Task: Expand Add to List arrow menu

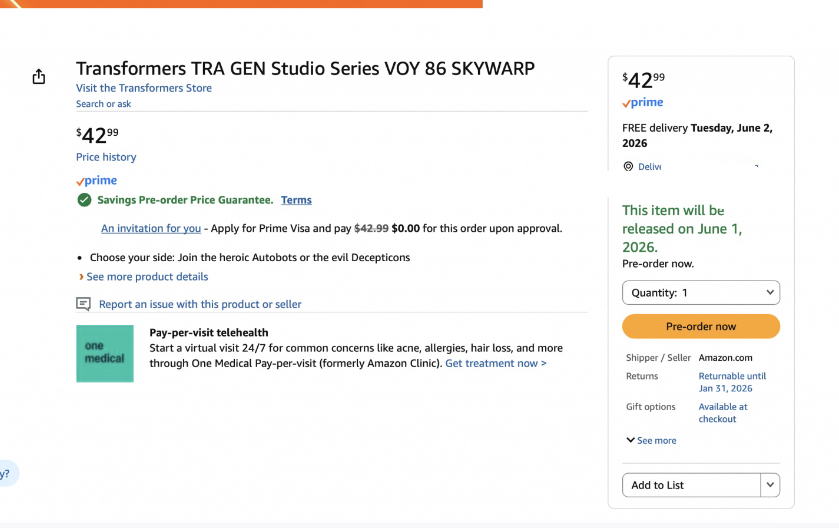Action: pyautogui.click(x=770, y=485)
